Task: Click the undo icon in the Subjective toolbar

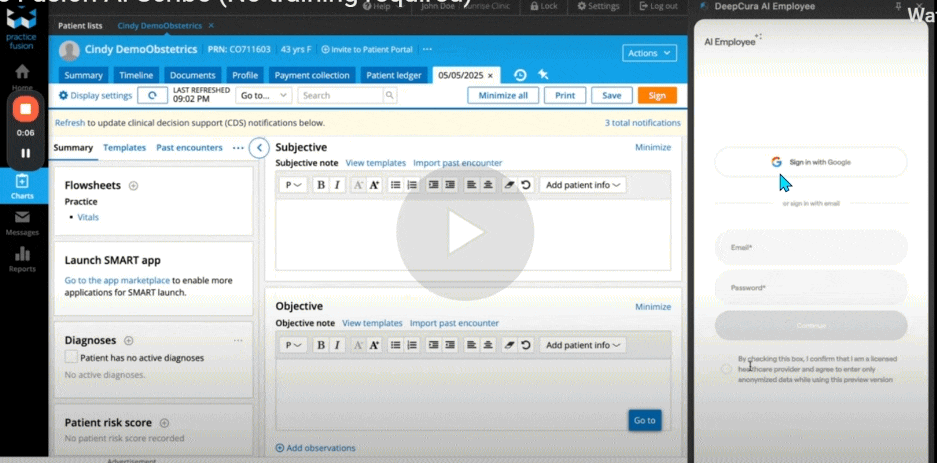Action: 526,185
